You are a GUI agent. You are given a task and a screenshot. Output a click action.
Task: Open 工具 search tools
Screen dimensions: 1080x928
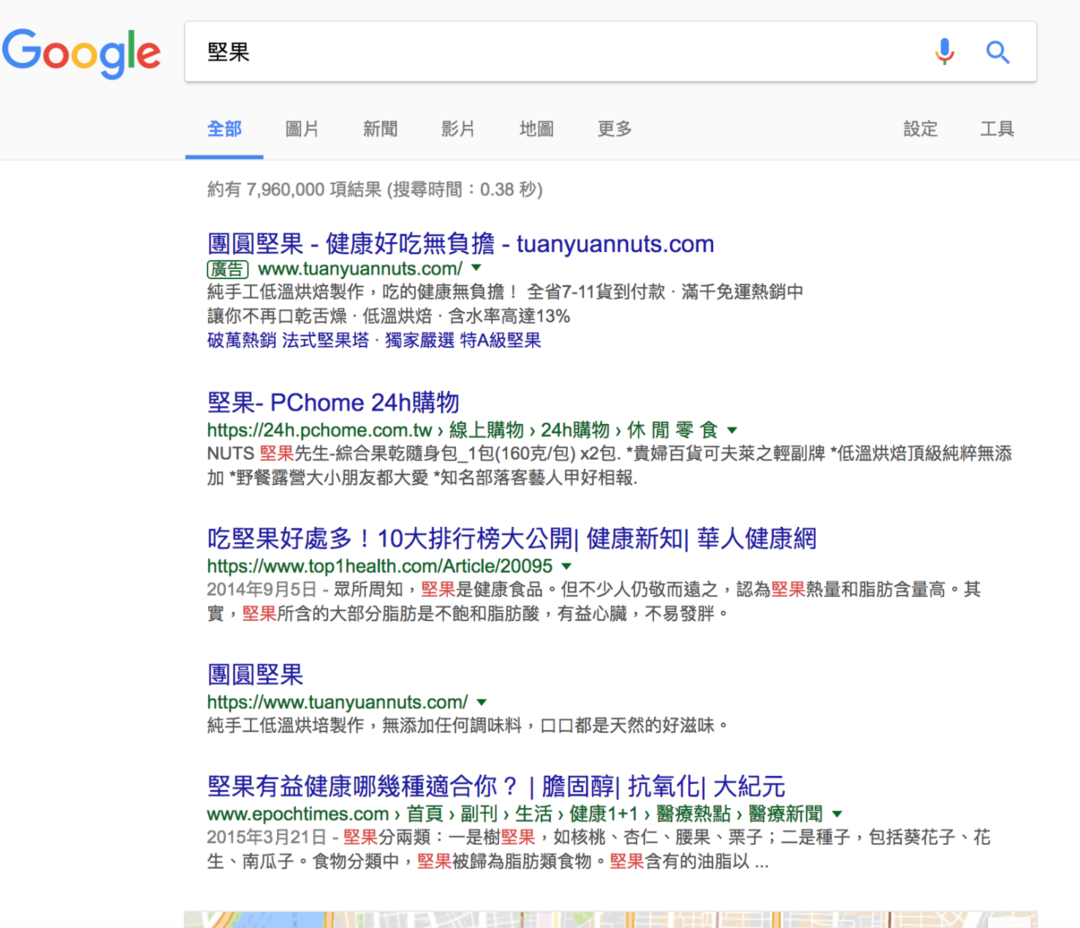997,129
